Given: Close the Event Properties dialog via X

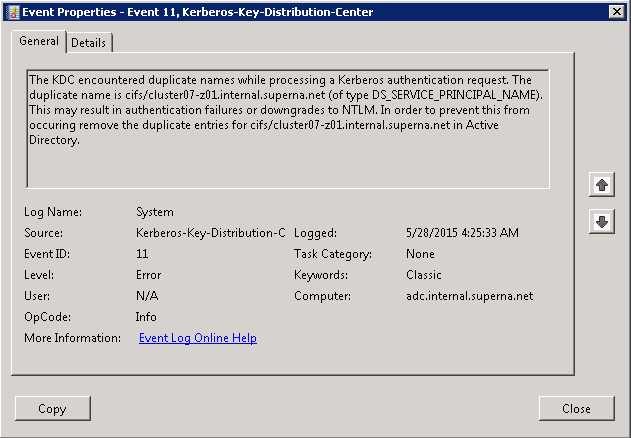Looking at the screenshot, I should 617,12.
